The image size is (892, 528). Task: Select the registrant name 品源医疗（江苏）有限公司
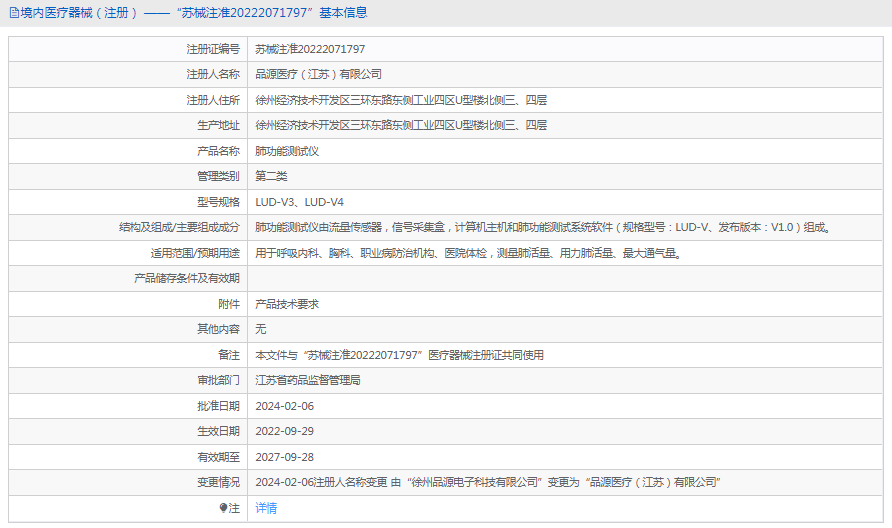[x=318, y=74]
